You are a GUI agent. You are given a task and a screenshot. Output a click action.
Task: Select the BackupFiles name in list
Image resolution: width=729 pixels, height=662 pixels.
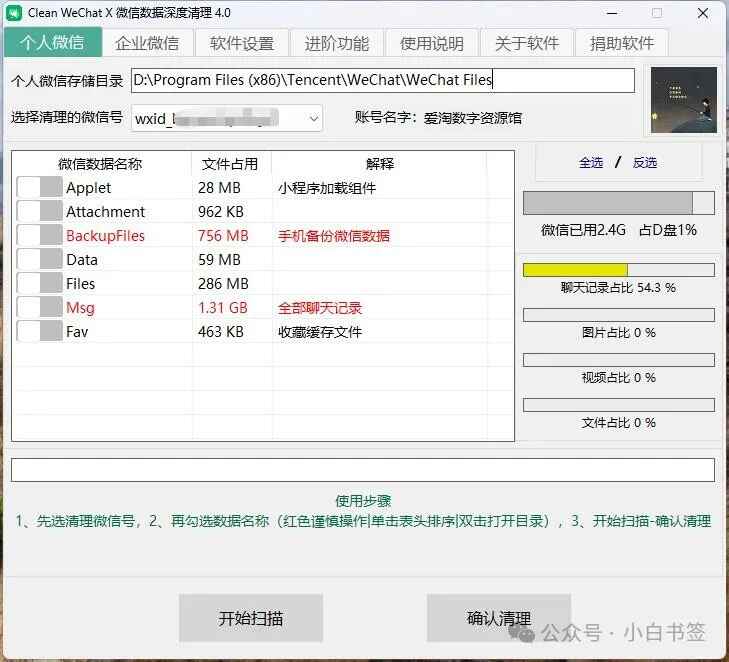point(106,236)
